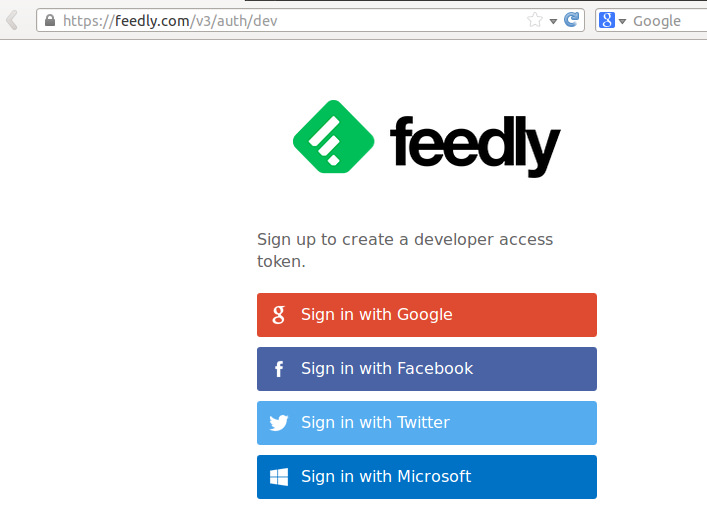Click the Microsoft Windows logo icon
This screenshot has width=707, height=512.
pyautogui.click(x=279, y=477)
